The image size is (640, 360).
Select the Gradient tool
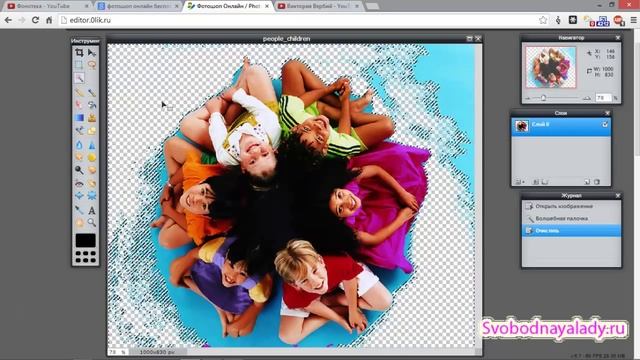coord(79,118)
